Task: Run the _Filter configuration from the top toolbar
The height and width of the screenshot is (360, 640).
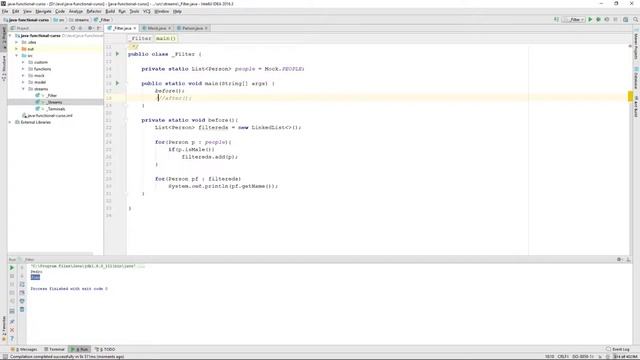Action: [x=590, y=20]
